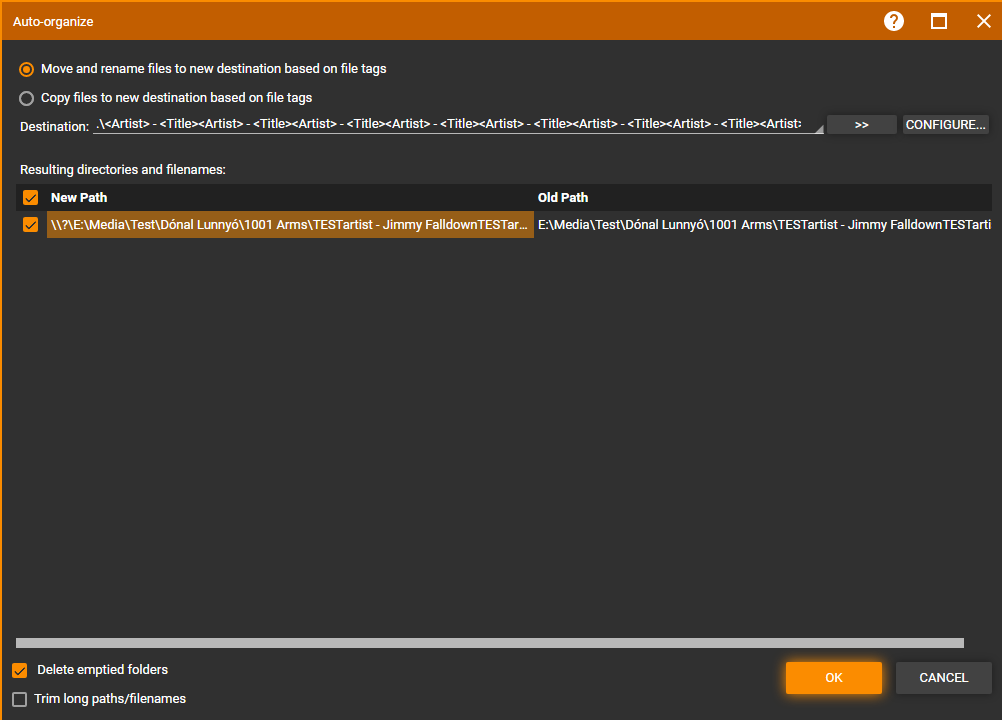The width and height of the screenshot is (1002, 720).
Task: Select the highlighted New Path cell
Action: coord(290,225)
